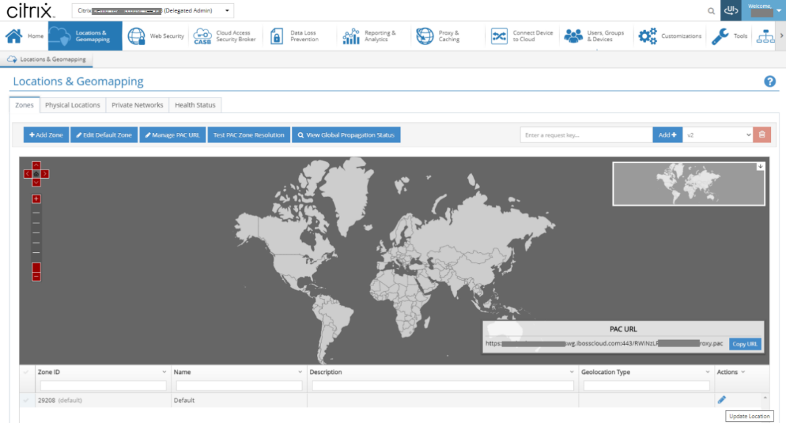Zoom out the map with minus
786x424 pixels.
pyautogui.click(x=36, y=277)
